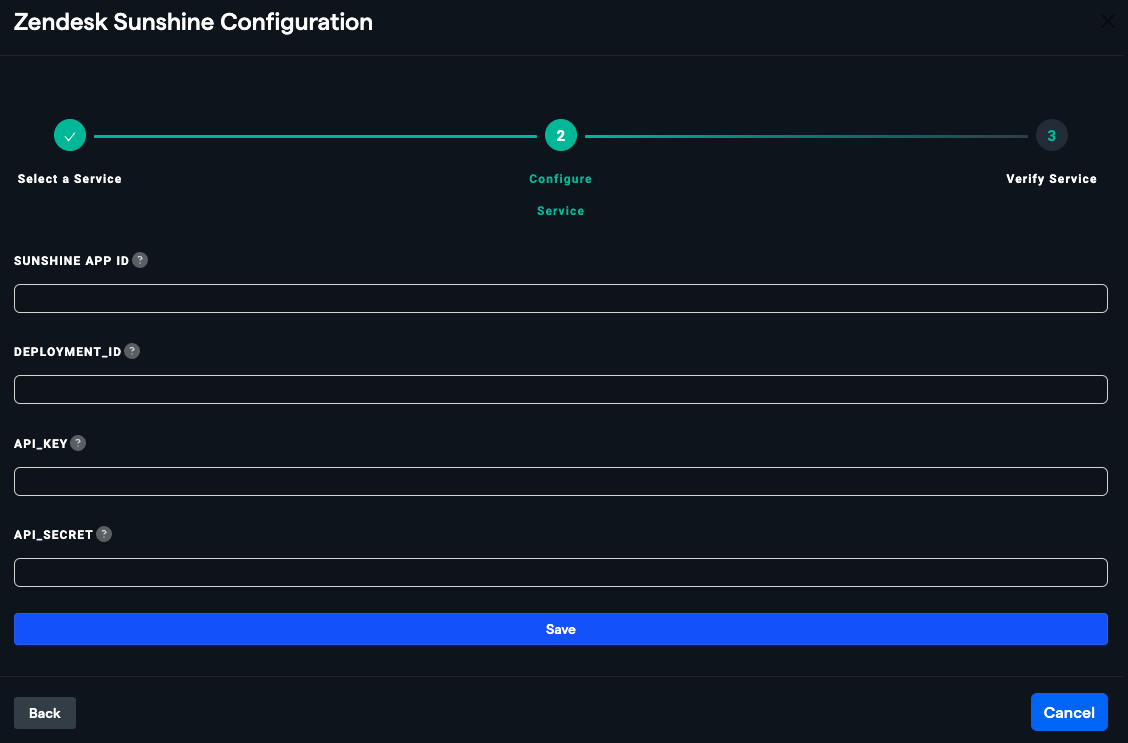The height and width of the screenshot is (743, 1128).
Task: Cancel the configuration process
Action: [x=1069, y=712]
